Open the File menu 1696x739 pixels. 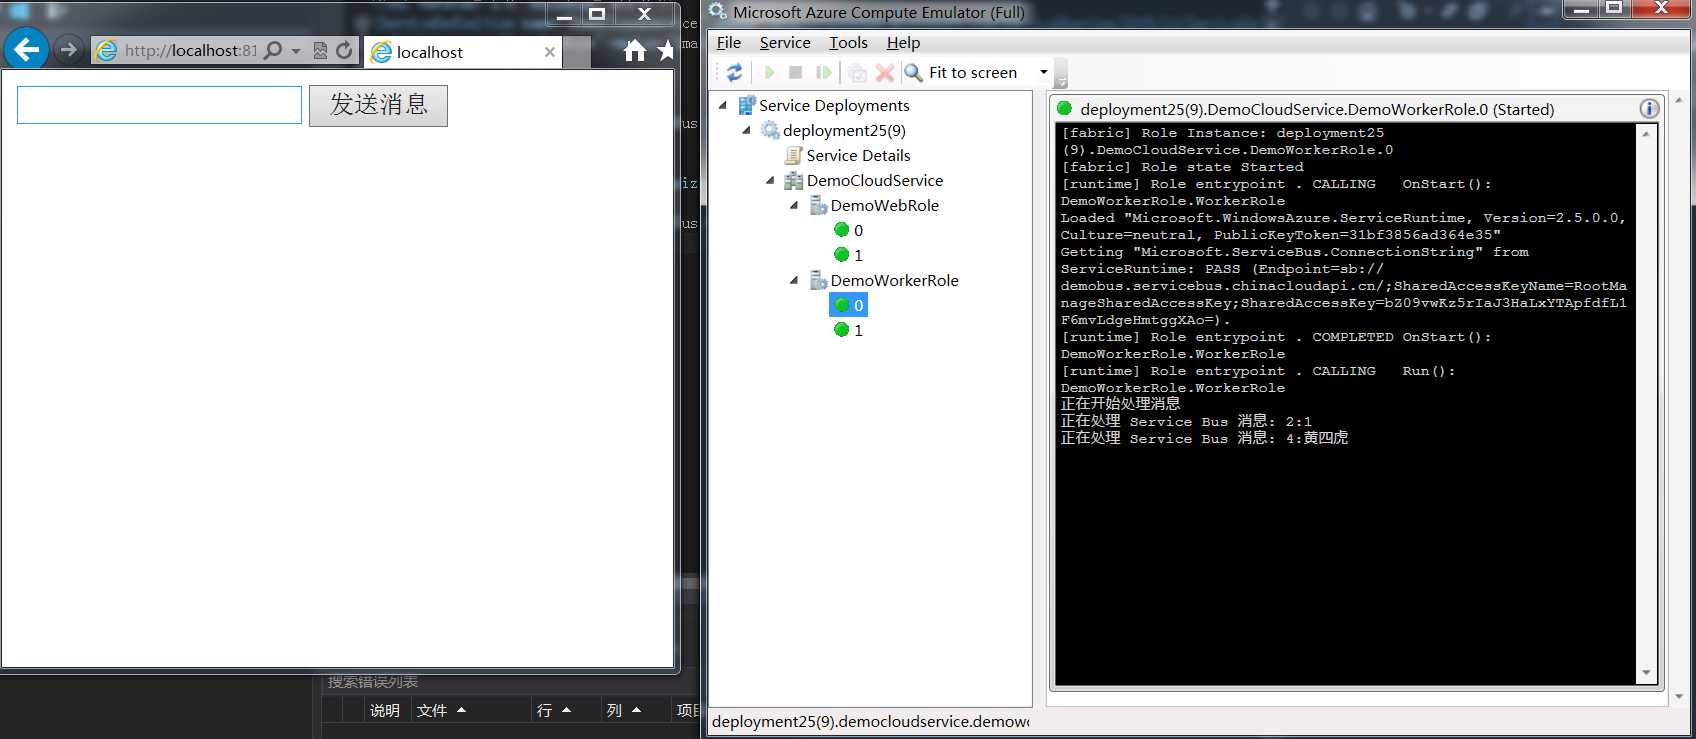(x=729, y=42)
